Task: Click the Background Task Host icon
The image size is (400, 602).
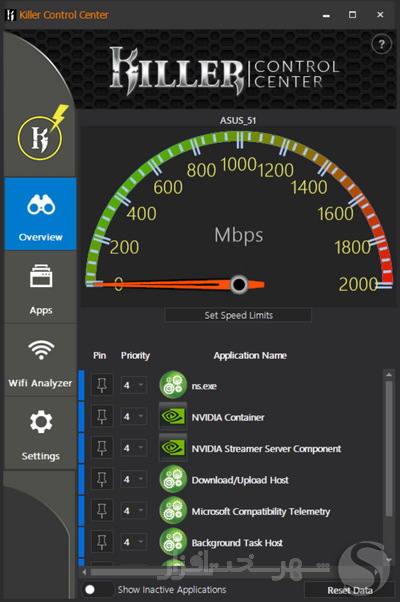Action: pos(173,542)
